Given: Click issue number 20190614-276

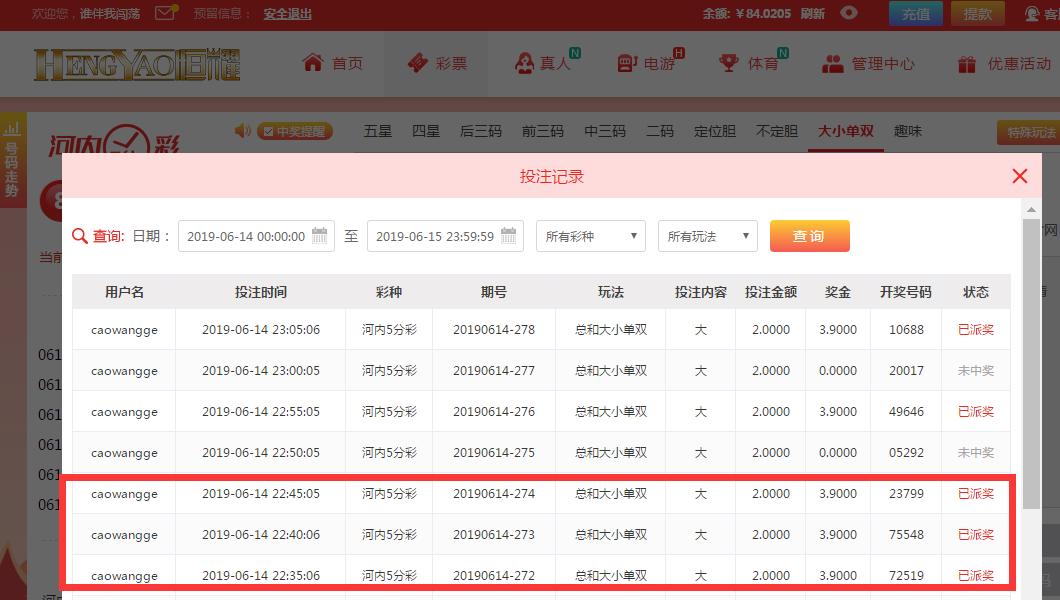Looking at the screenshot, I should click(493, 411).
